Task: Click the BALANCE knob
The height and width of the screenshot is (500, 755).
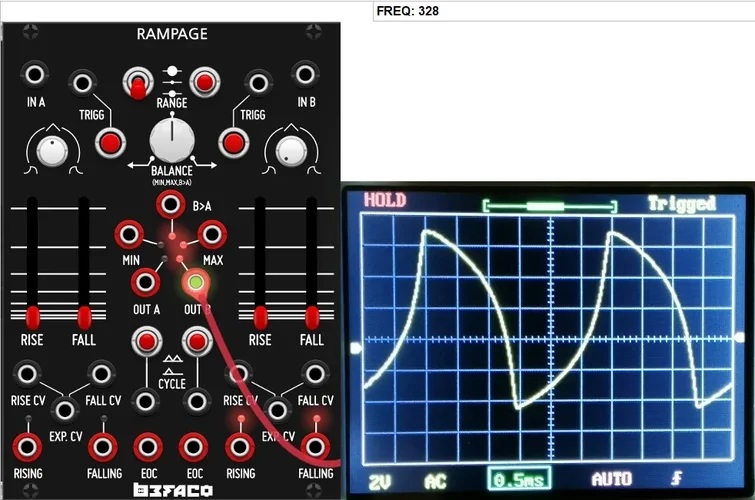Action: [x=172, y=139]
